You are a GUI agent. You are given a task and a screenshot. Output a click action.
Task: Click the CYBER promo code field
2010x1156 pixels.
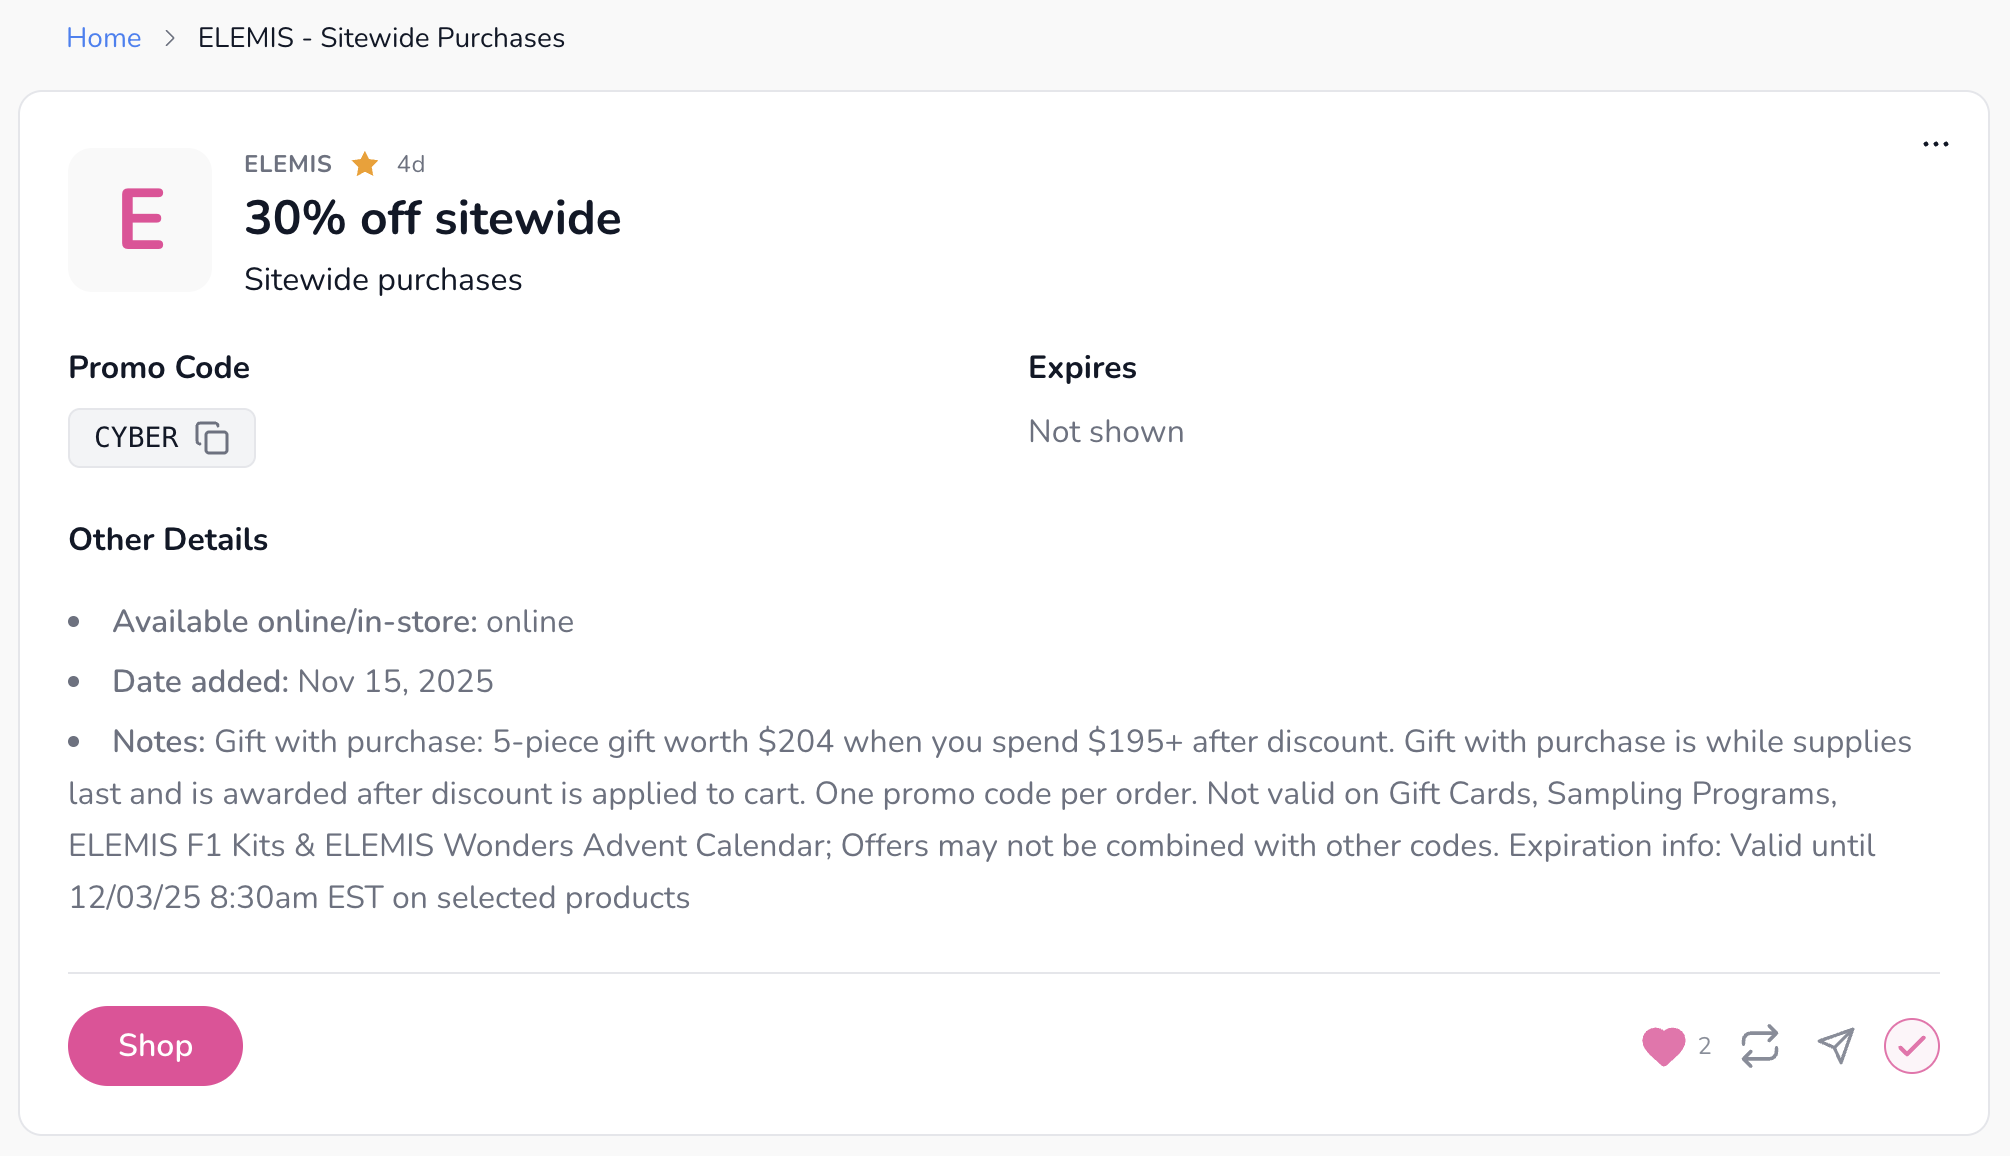pyautogui.click(x=136, y=438)
